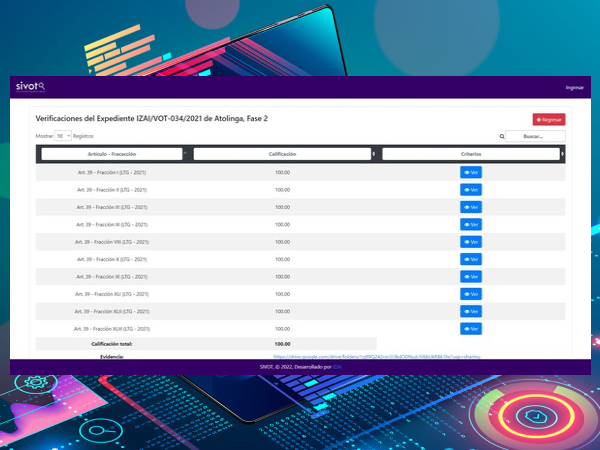
Task: Click Ver button for Fracción XLIII
Action: (x=471, y=328)
